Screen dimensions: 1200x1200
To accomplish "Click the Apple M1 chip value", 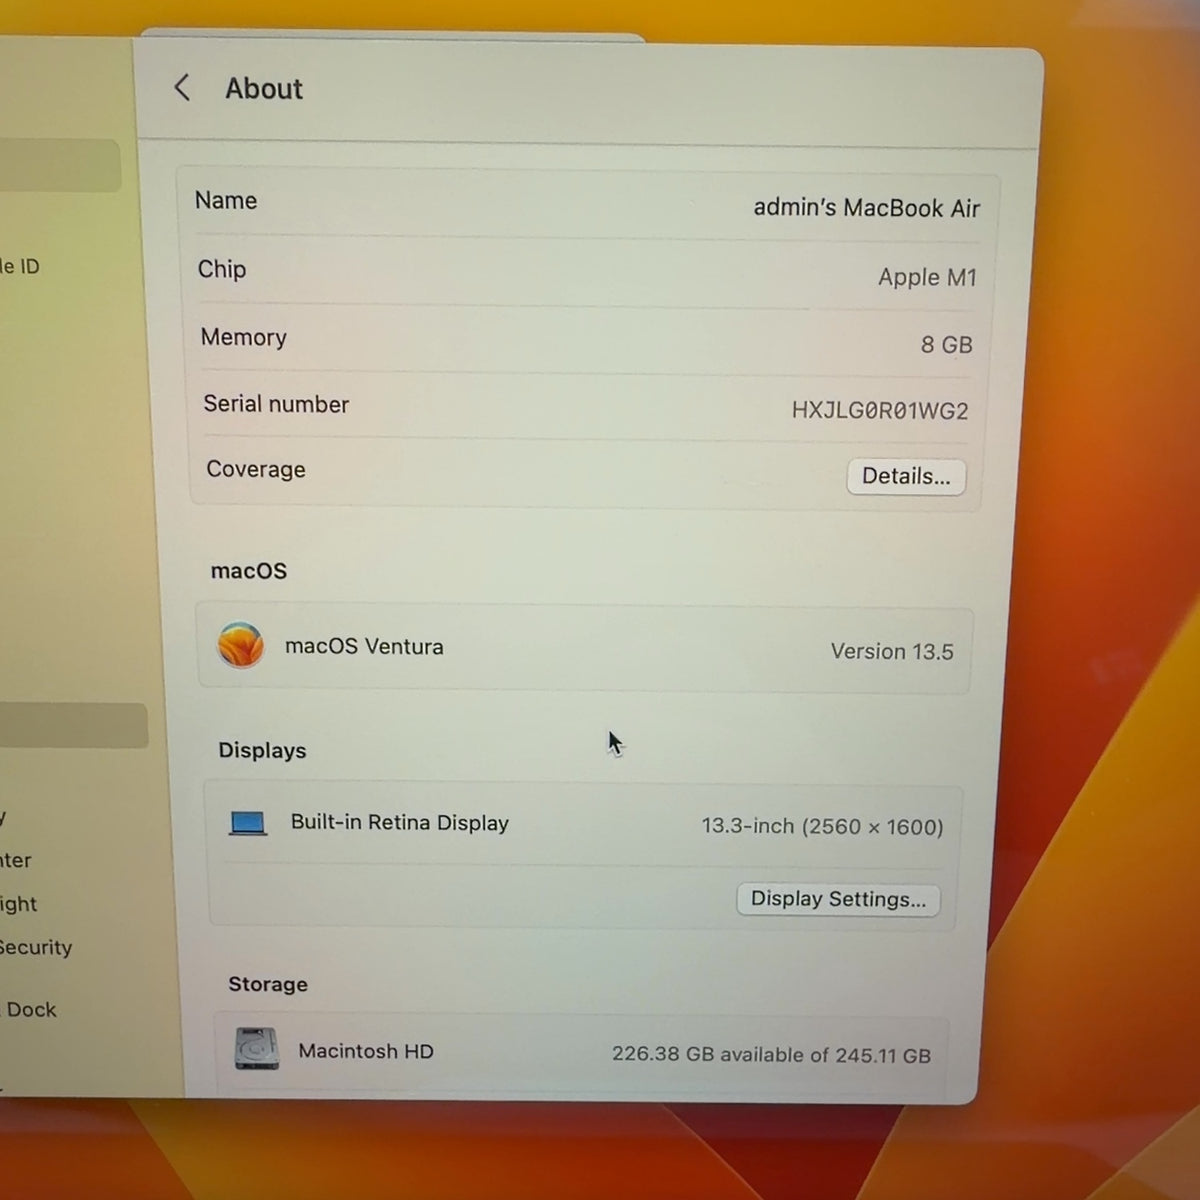I will coord(927,277).
